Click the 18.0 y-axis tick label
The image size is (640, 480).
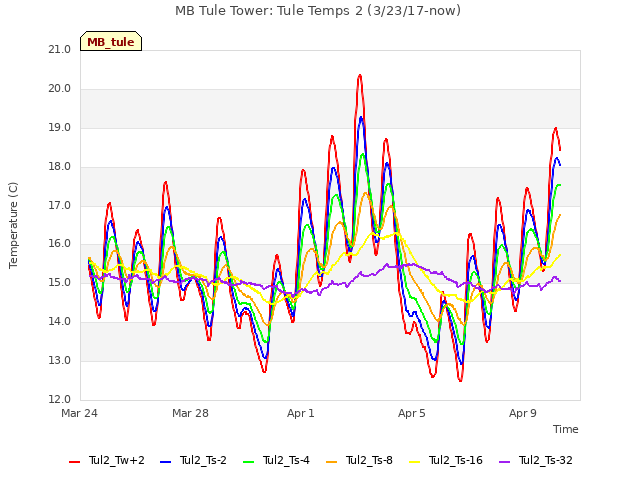tap(60, 167)
